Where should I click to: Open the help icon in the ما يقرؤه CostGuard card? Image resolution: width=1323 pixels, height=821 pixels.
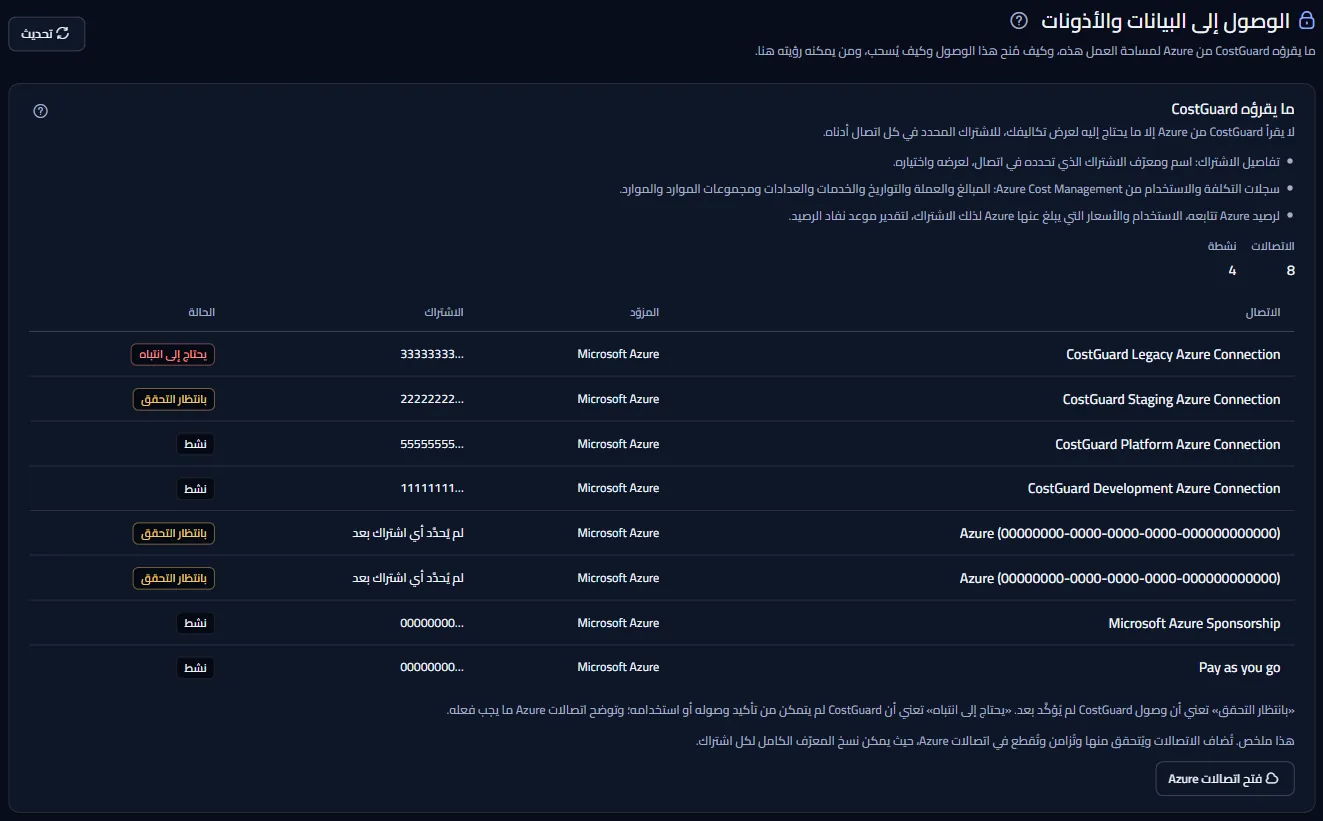[x=41, y=111]
